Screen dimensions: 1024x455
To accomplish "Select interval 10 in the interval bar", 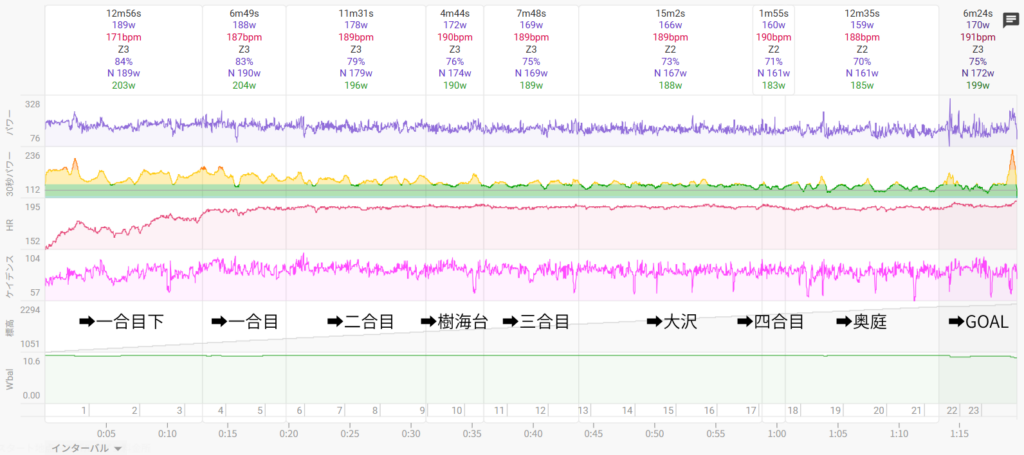I will (x=457, y=411).
